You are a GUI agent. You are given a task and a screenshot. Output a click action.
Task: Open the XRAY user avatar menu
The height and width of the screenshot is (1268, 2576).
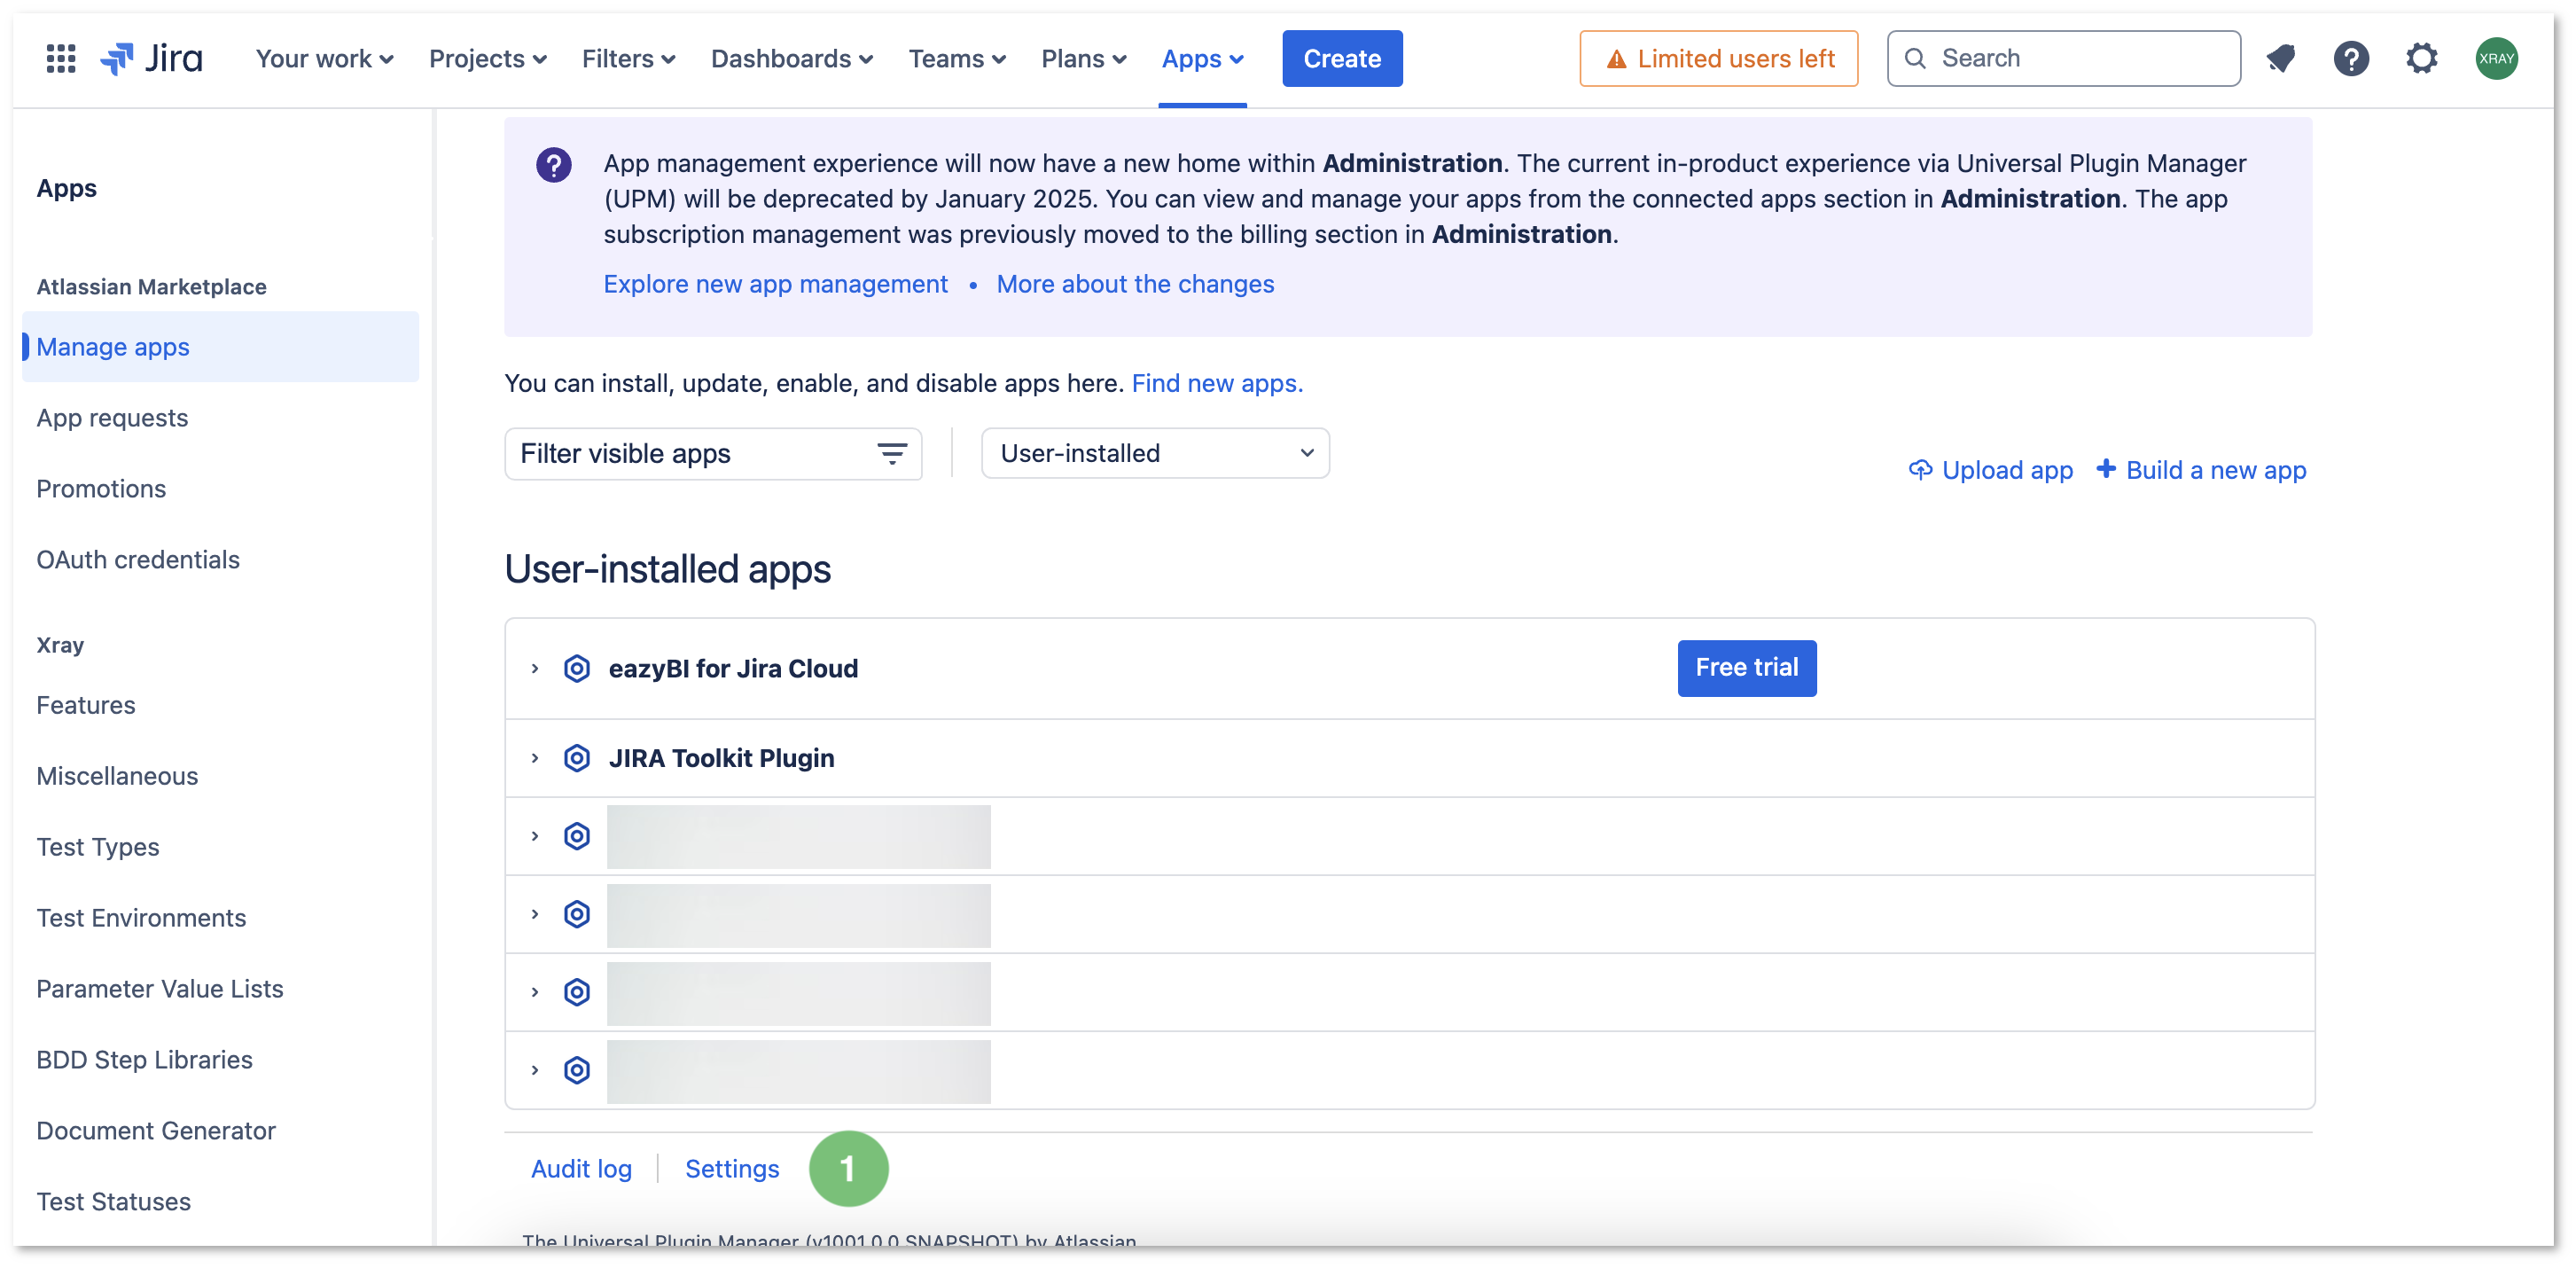point(2496,58)
